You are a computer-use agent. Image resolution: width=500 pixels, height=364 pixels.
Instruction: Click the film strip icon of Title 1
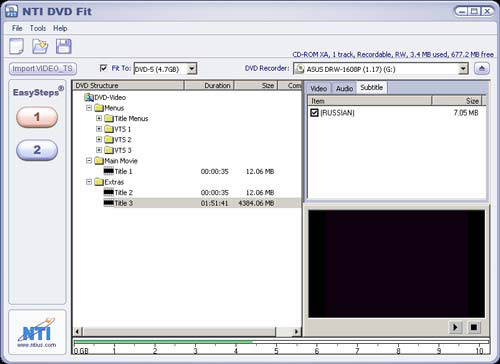pos(109,171)
